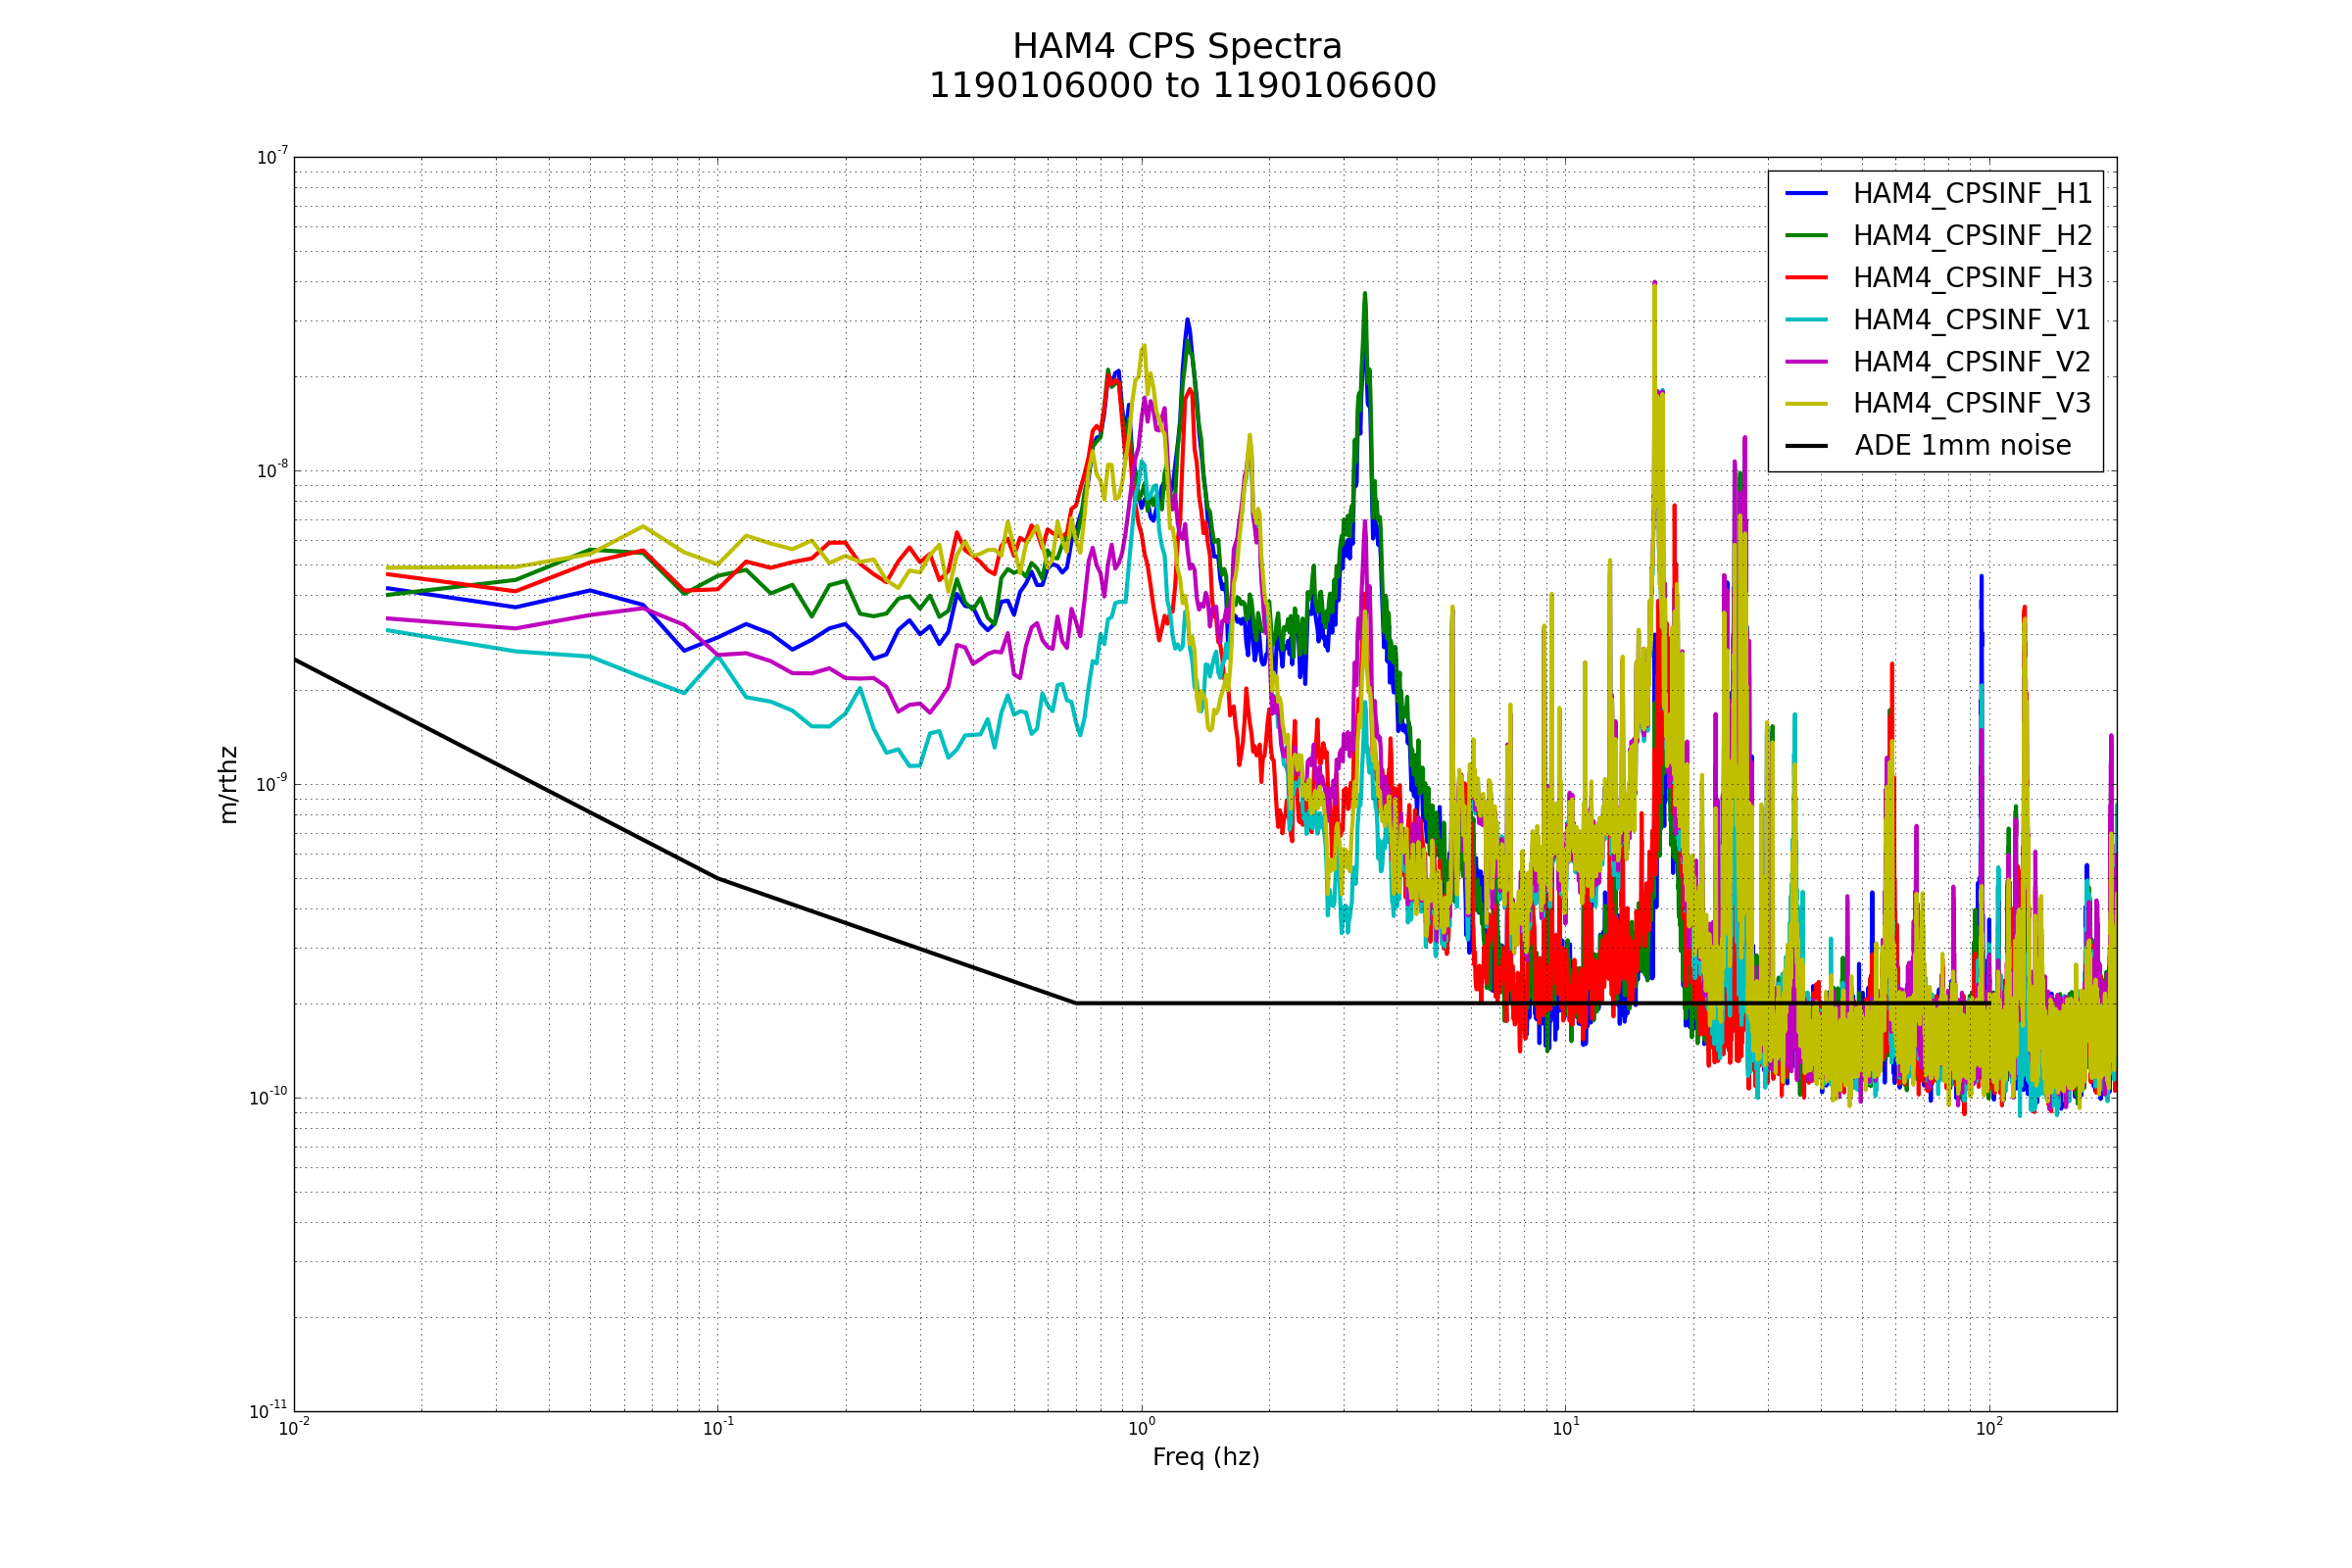Click blue line swatch for H1 in legend
Image resolution: width=2352 pixels, height=1568 pixels.
pos(1807,193)
